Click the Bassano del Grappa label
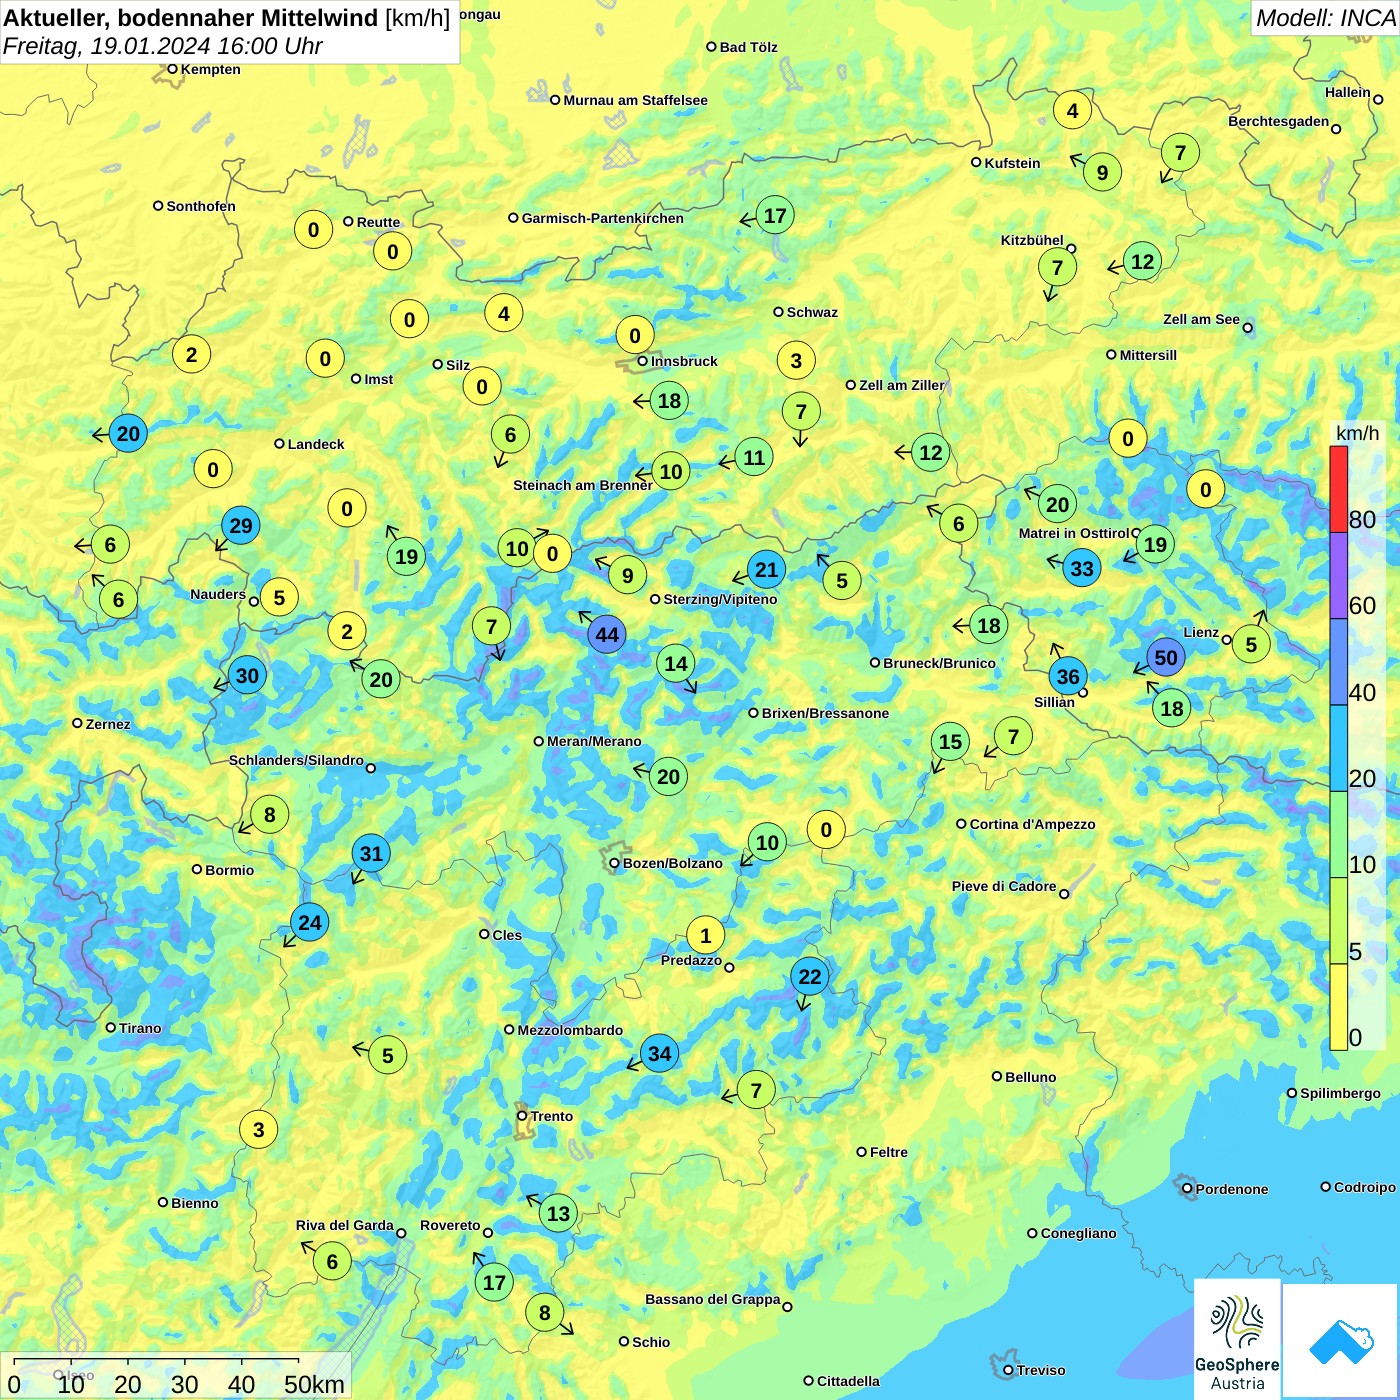This screenshot has width=1400, height=1400. (x=712, y=1299)
